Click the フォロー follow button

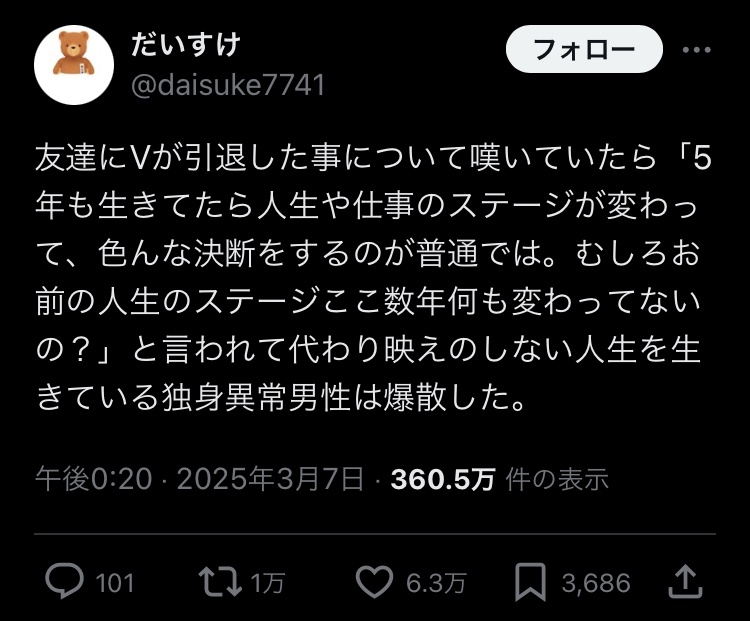pyautogui.click(x=584, y=49)
